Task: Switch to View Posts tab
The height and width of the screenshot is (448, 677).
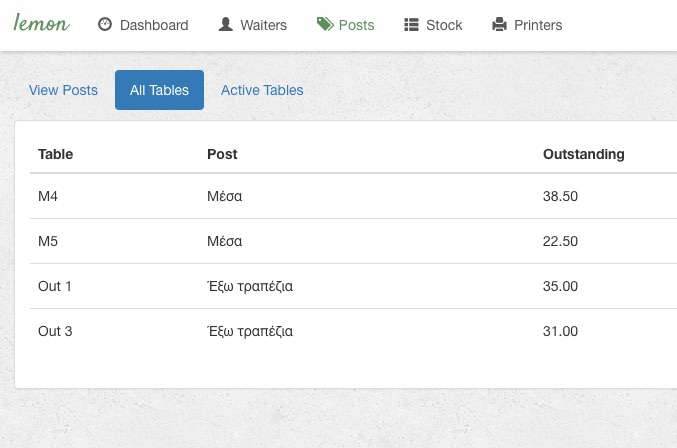Action: [63, 90]
